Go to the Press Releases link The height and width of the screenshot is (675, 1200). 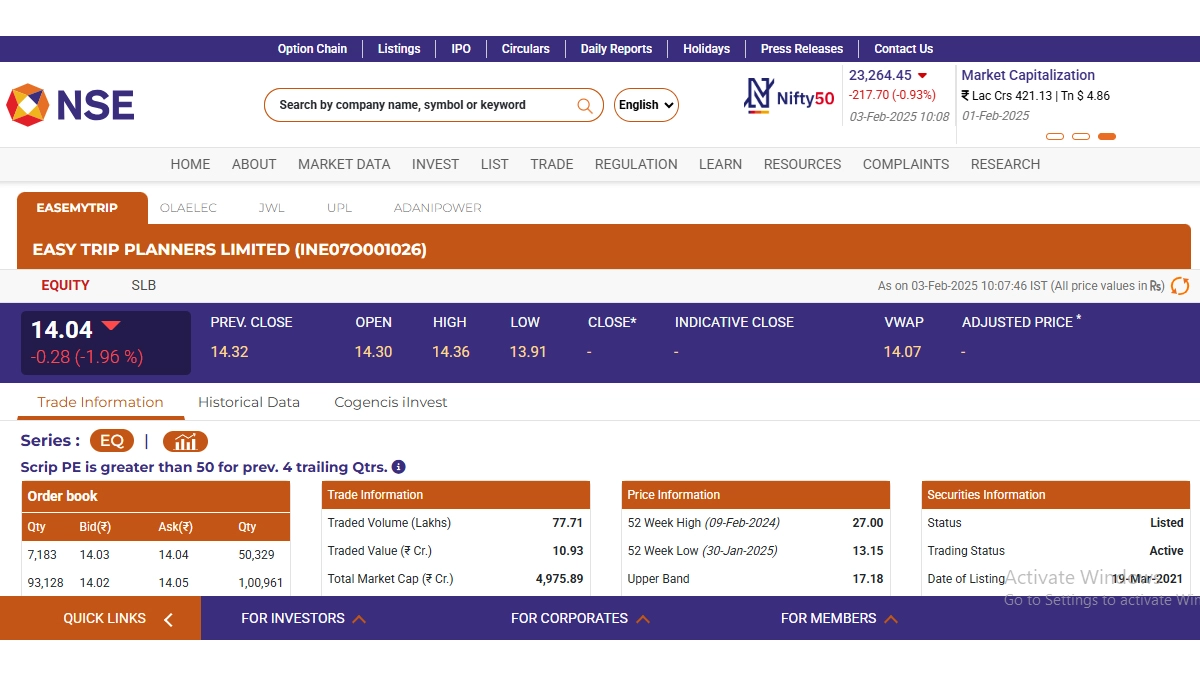(801, 49)
